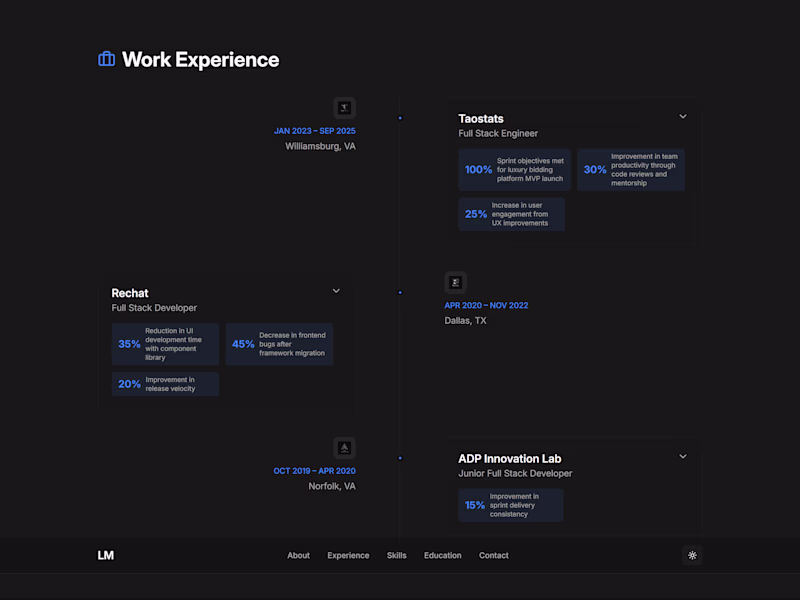This screenshot has width=800, height=600.
Task: Click the briefcase icon beside Work Experience heading
Action: point(106,60)
